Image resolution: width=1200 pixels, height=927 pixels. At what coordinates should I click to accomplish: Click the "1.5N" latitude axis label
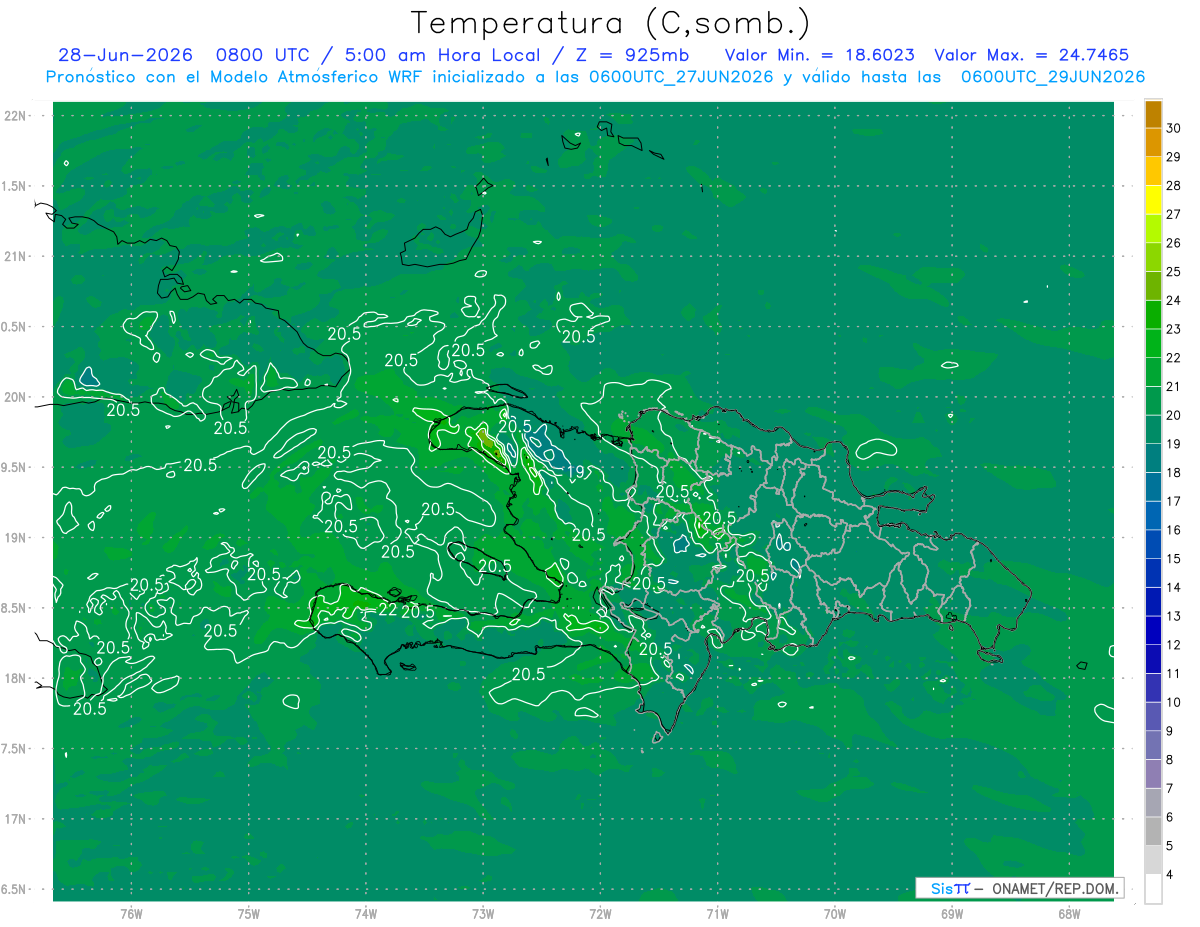coord(14,186)
